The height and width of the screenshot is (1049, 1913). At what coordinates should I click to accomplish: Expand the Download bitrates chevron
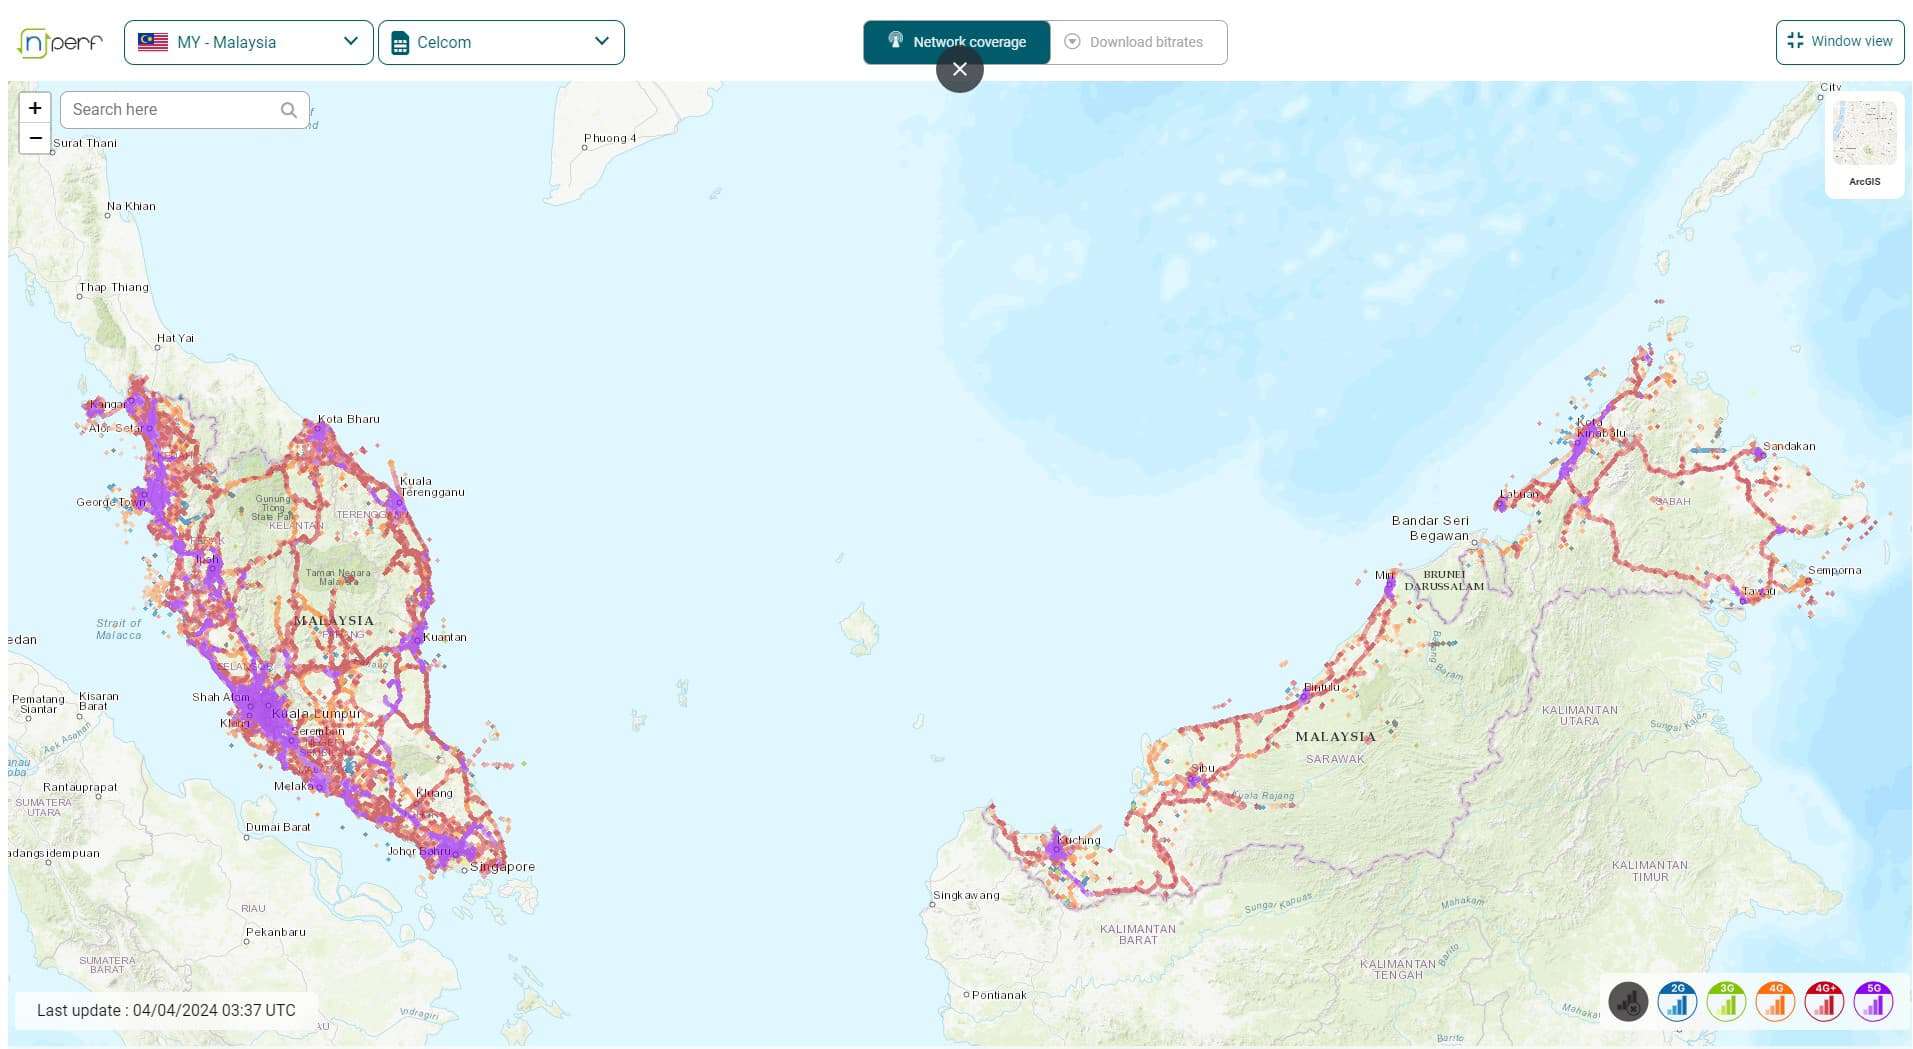tap(1071, 41)
